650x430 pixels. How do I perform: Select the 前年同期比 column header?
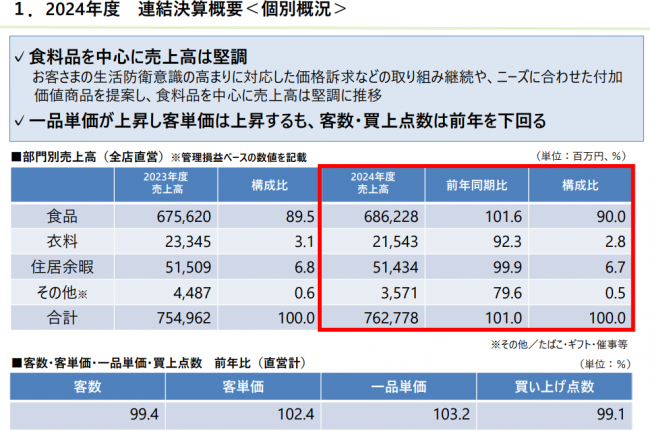coord(476,183)
